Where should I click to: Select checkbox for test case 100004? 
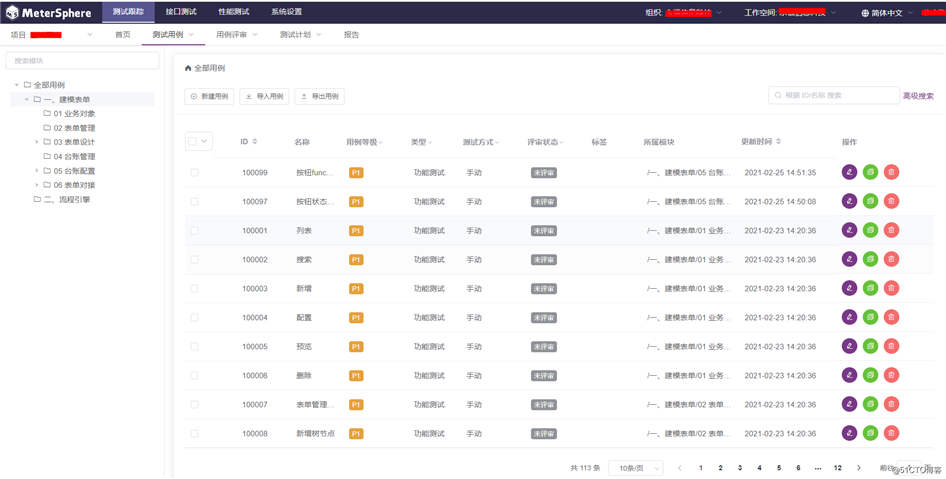click(194, 317)
